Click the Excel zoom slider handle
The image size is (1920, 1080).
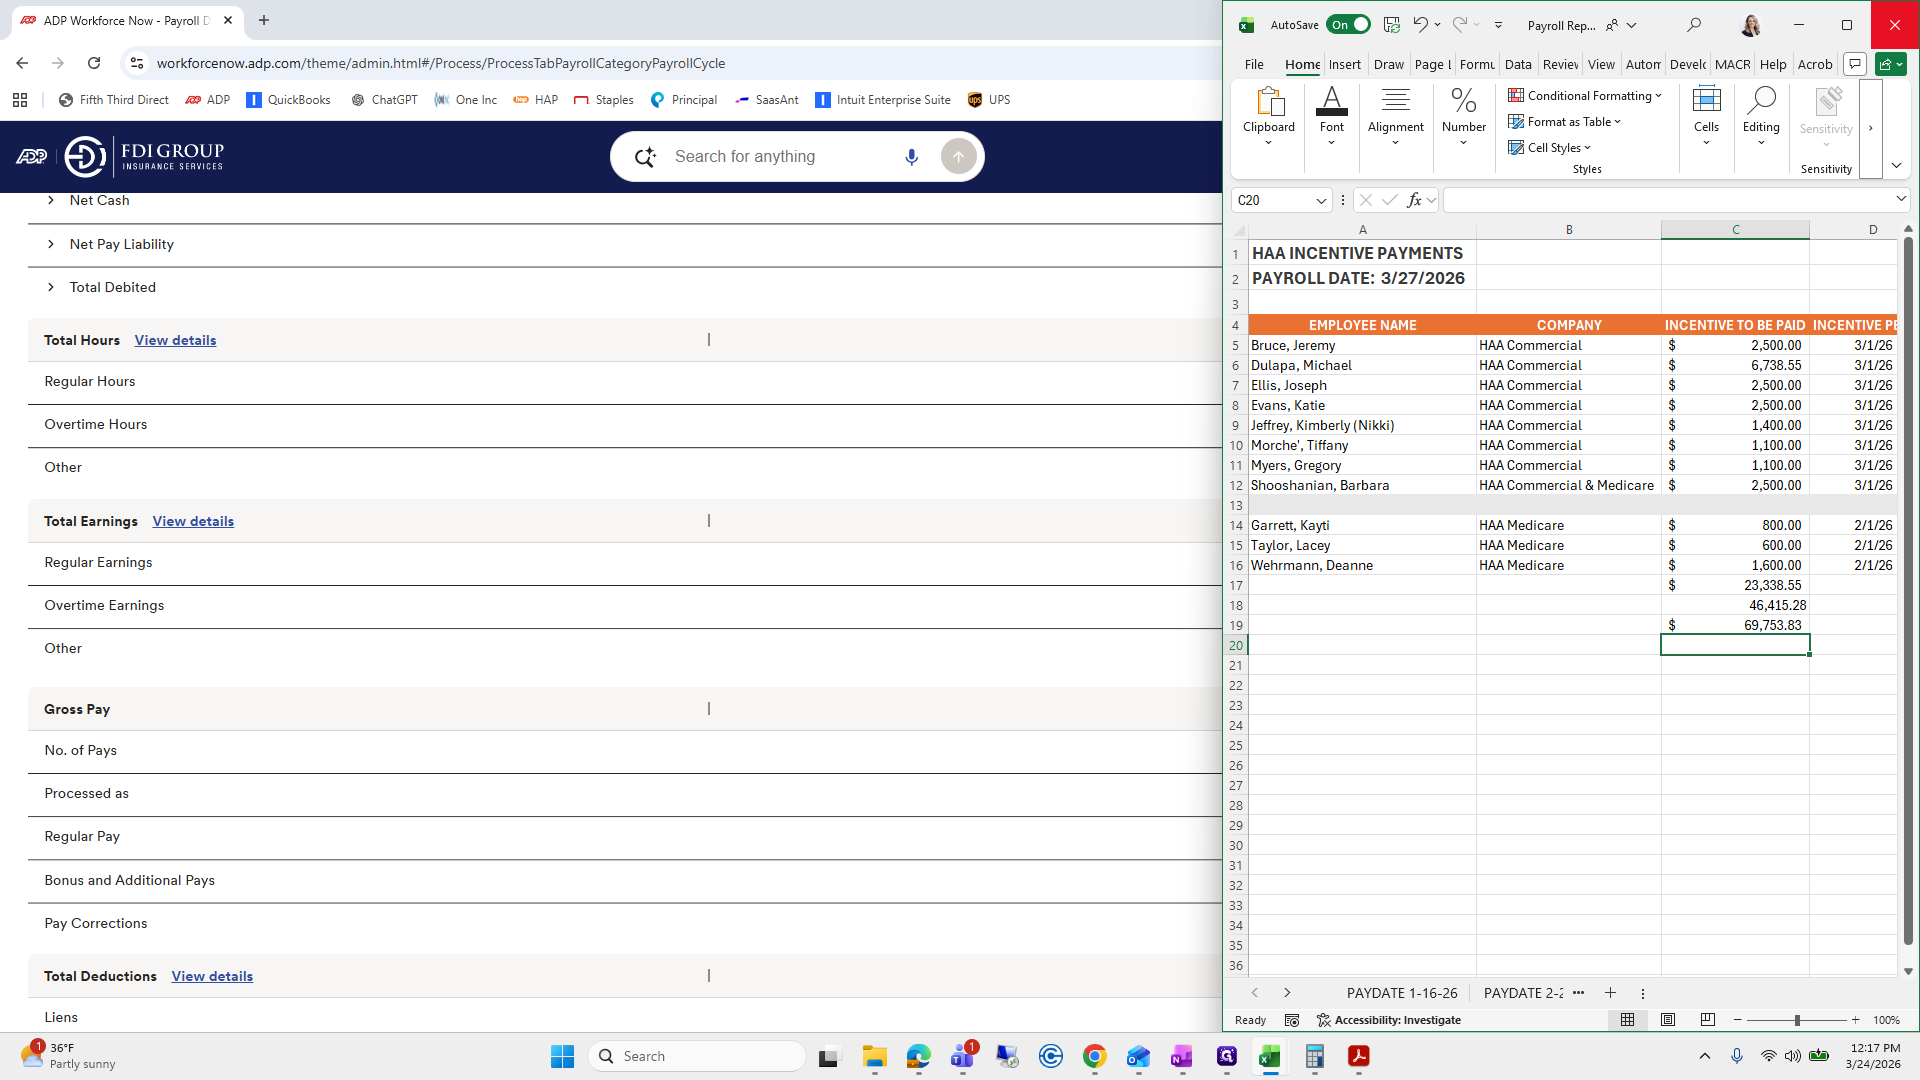click(1797, 1020)
